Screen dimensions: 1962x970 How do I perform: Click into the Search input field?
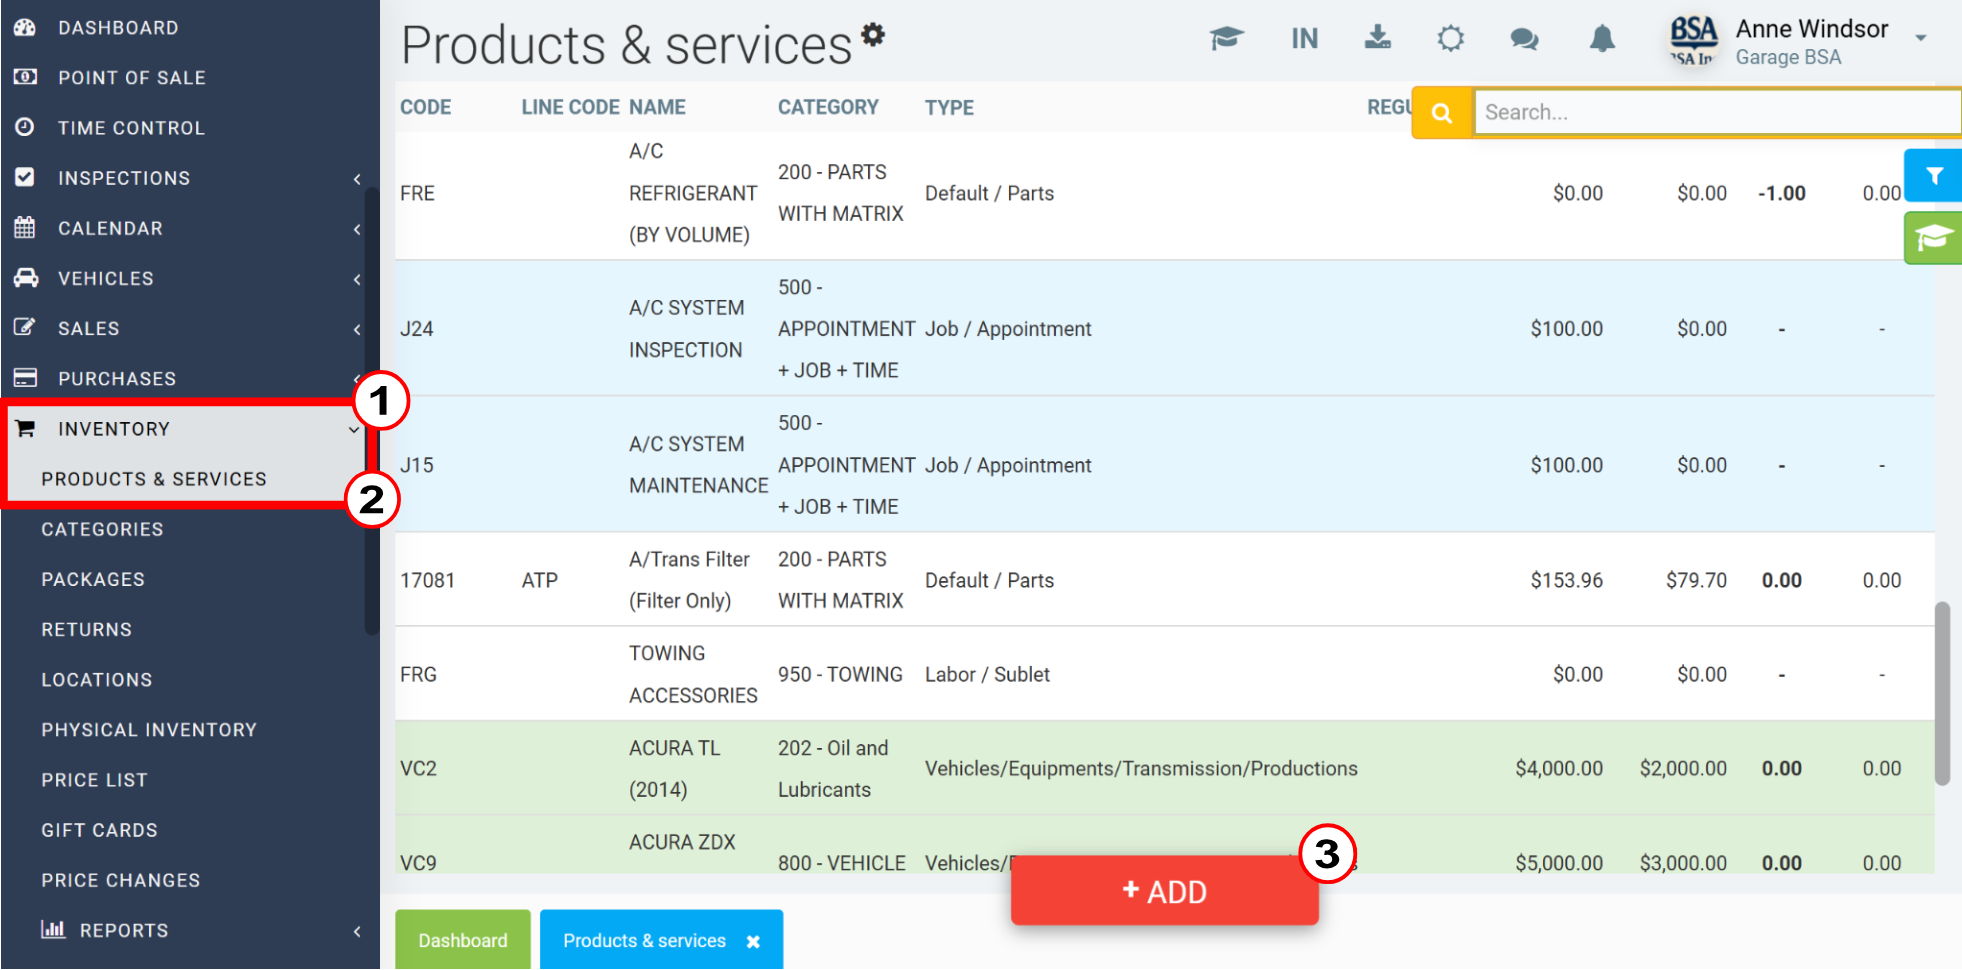[1717, 113]
